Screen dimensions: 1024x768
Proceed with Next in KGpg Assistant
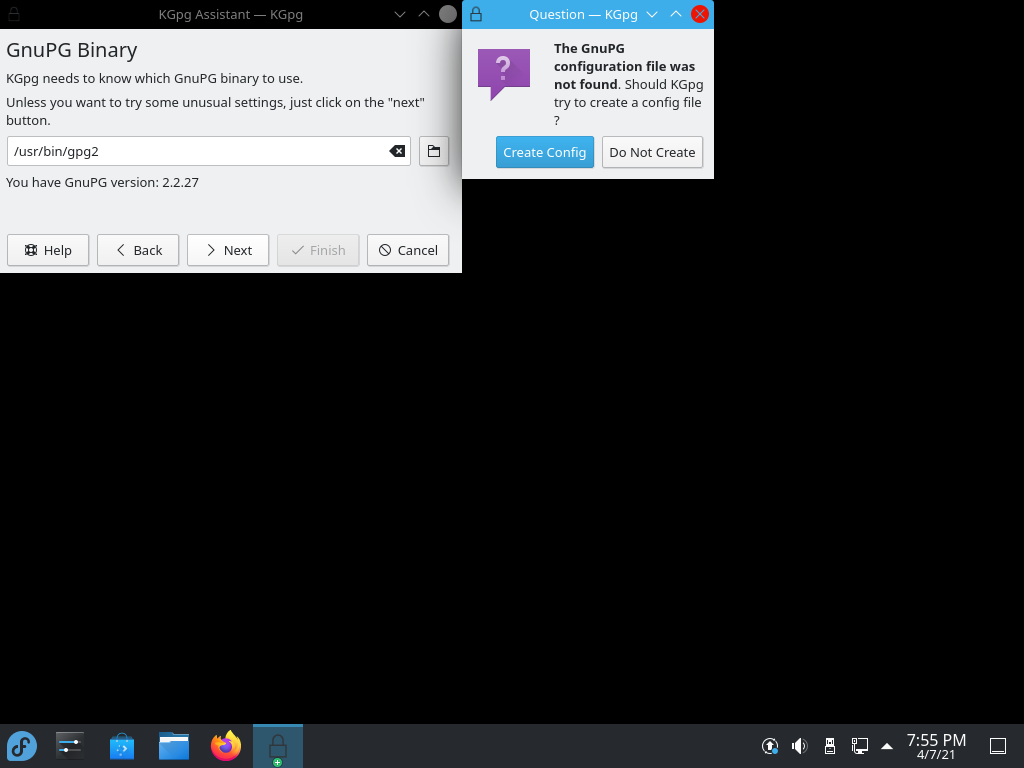click(x=228, y=250)
